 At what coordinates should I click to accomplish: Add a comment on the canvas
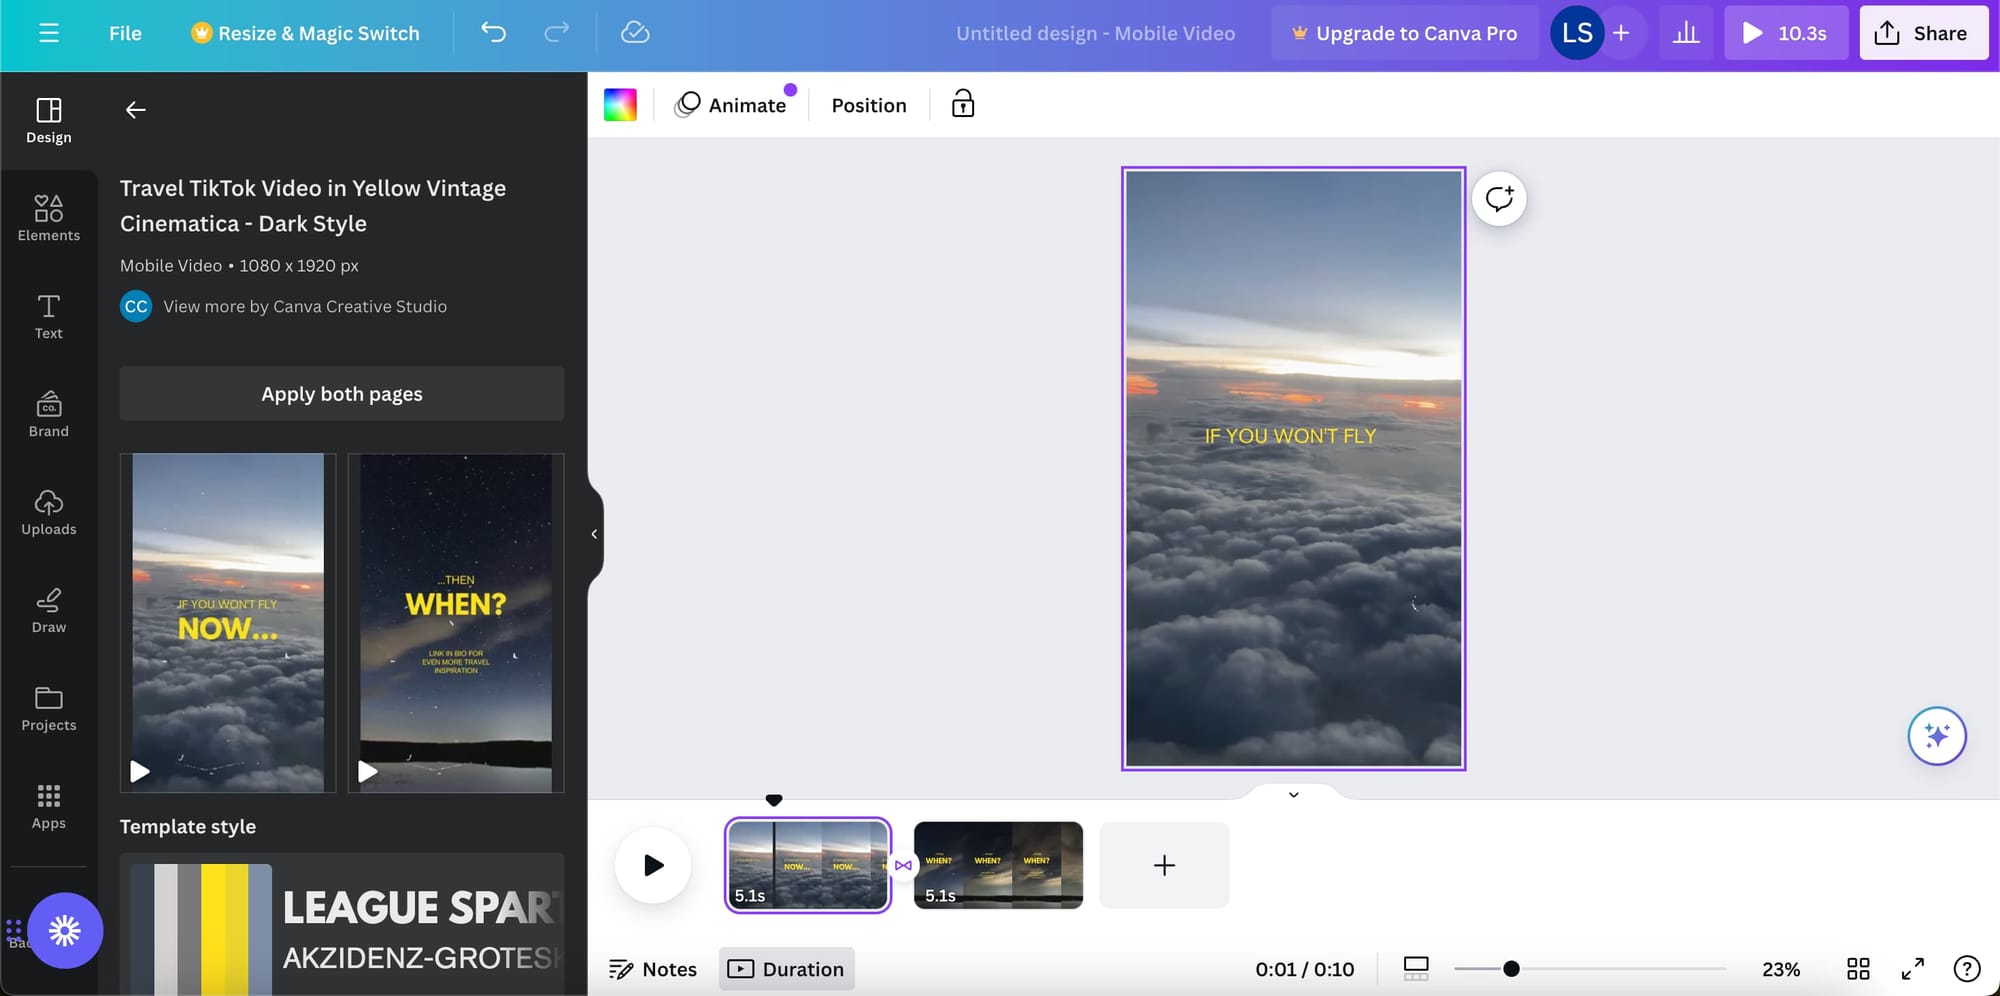pyautogui.click(x=1499, y=199)
